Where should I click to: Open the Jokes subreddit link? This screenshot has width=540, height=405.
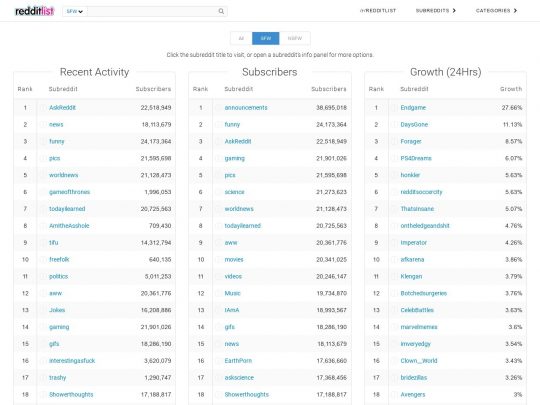click(57, 310)
